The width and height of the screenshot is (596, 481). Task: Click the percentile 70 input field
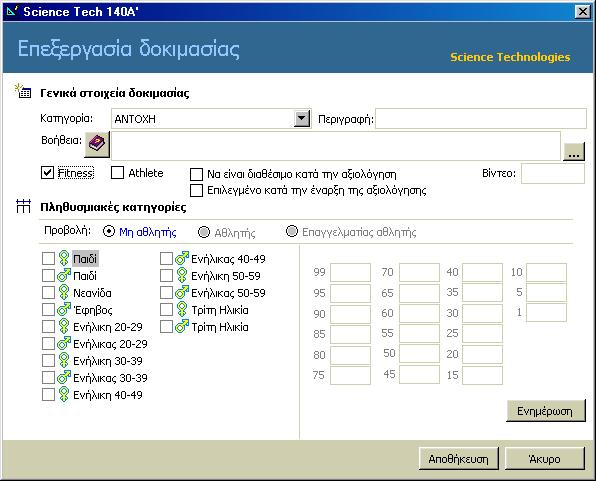tap(419, 272)
